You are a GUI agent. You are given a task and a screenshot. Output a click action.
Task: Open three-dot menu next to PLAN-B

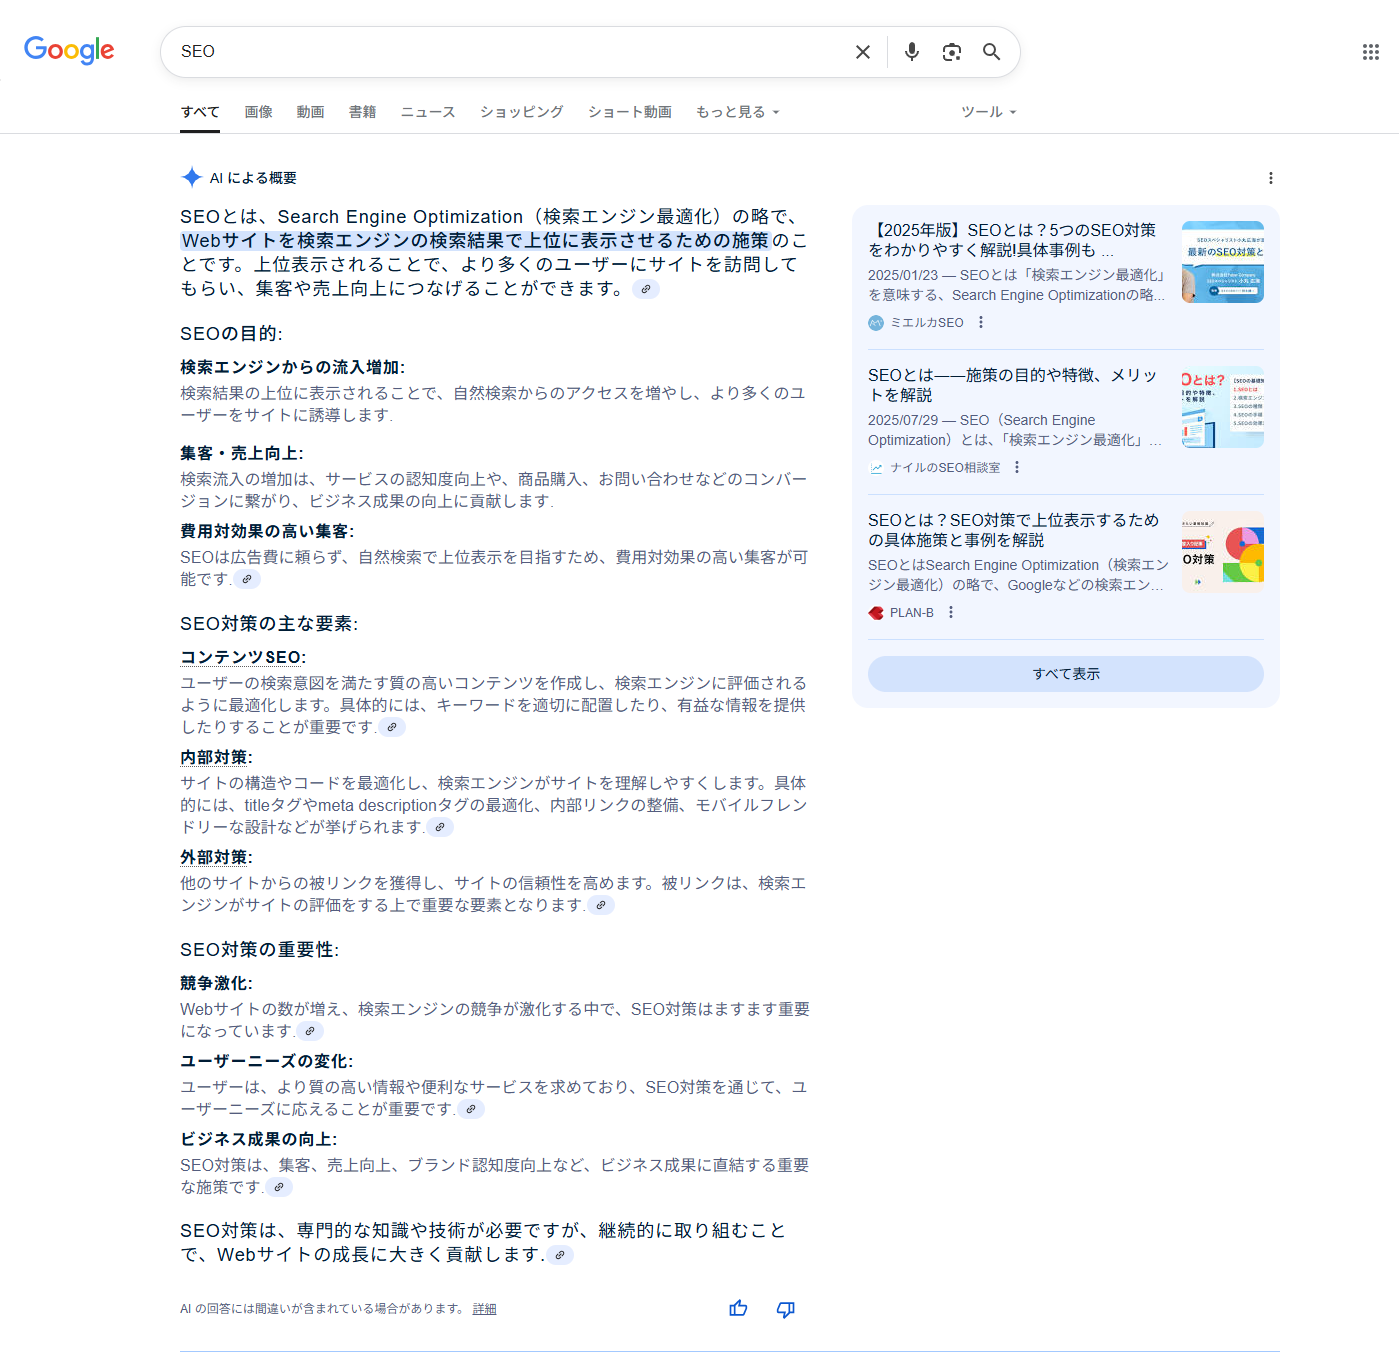(951, 612)
